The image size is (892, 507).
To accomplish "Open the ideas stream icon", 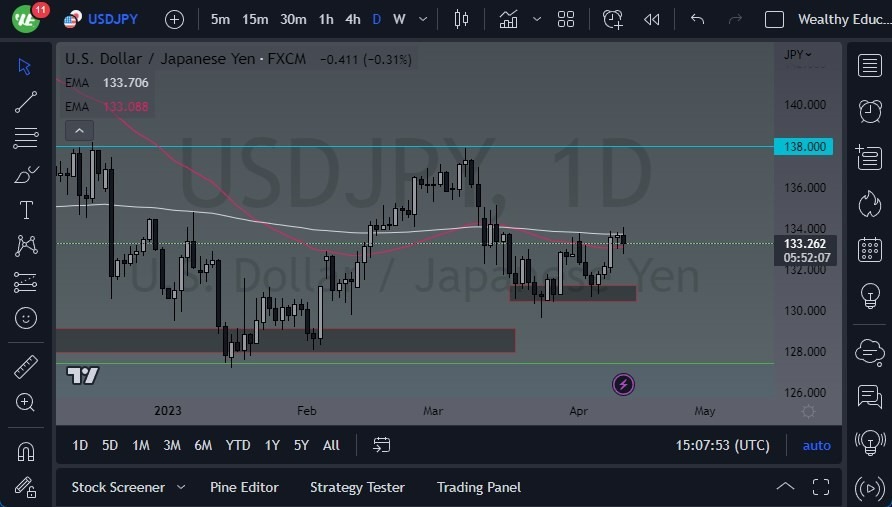I will coord(870,442).
